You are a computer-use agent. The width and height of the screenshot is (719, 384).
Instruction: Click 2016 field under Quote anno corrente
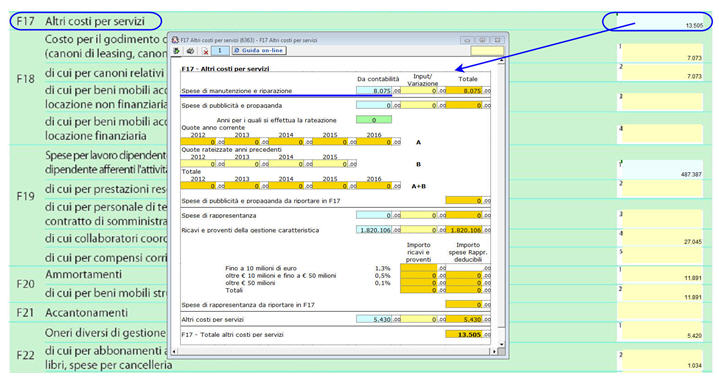click(x=374, y=142)
